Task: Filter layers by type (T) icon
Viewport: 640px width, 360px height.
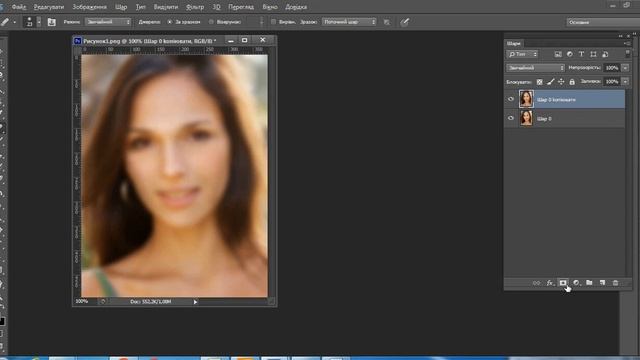Action: point(581,54)
